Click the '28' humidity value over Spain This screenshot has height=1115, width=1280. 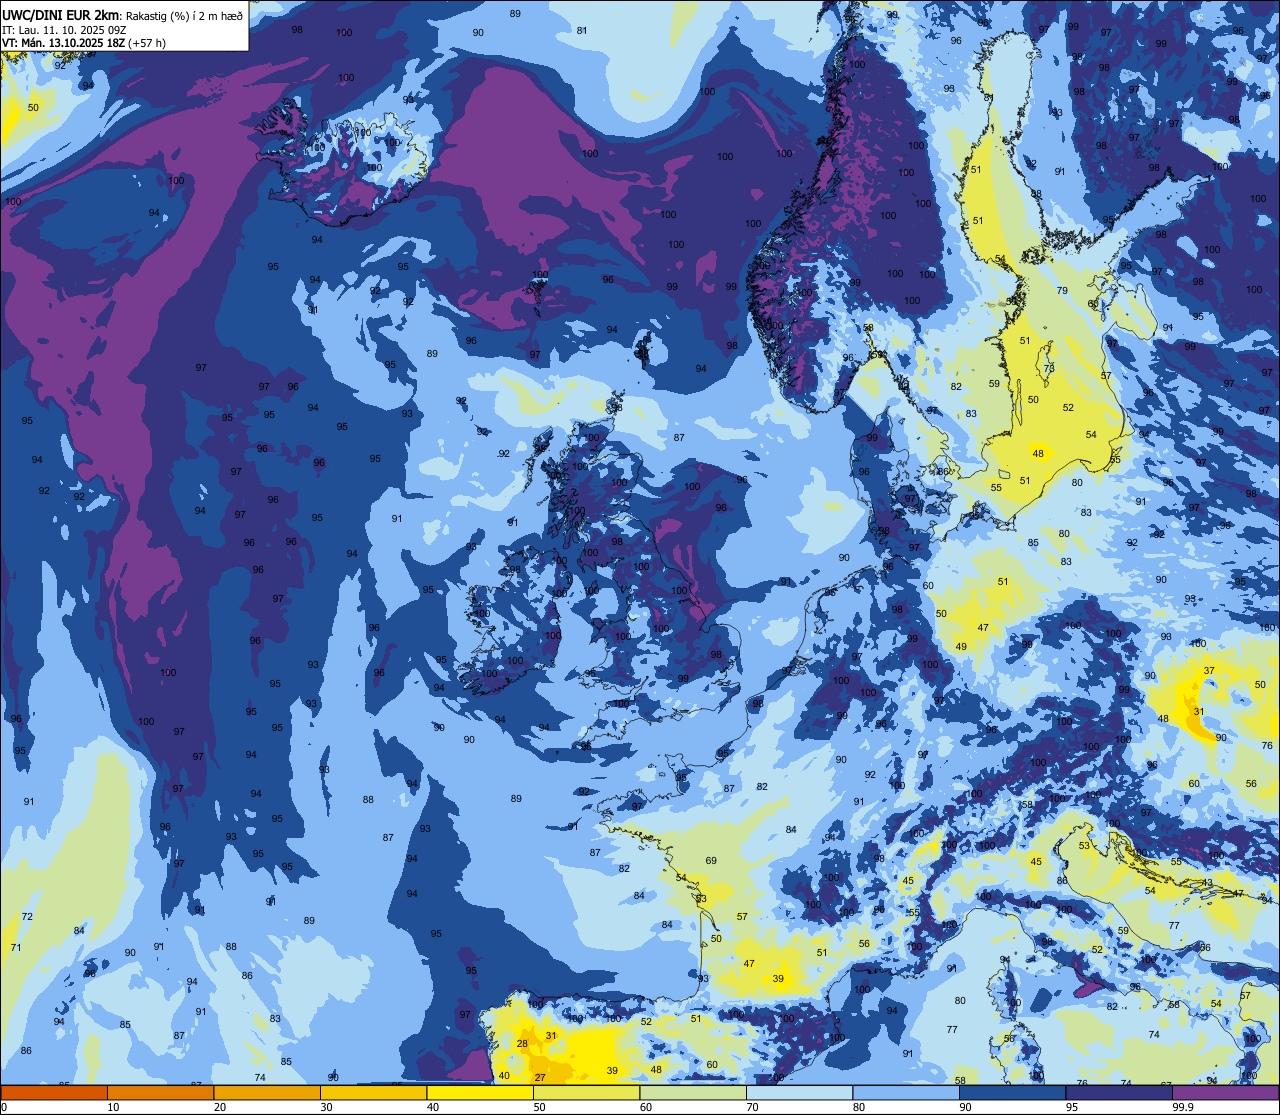(522, 1043)
